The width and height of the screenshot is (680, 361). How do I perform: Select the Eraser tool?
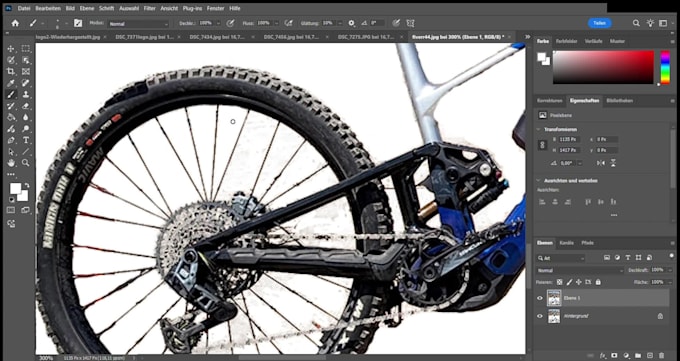(x=26, y=106)
